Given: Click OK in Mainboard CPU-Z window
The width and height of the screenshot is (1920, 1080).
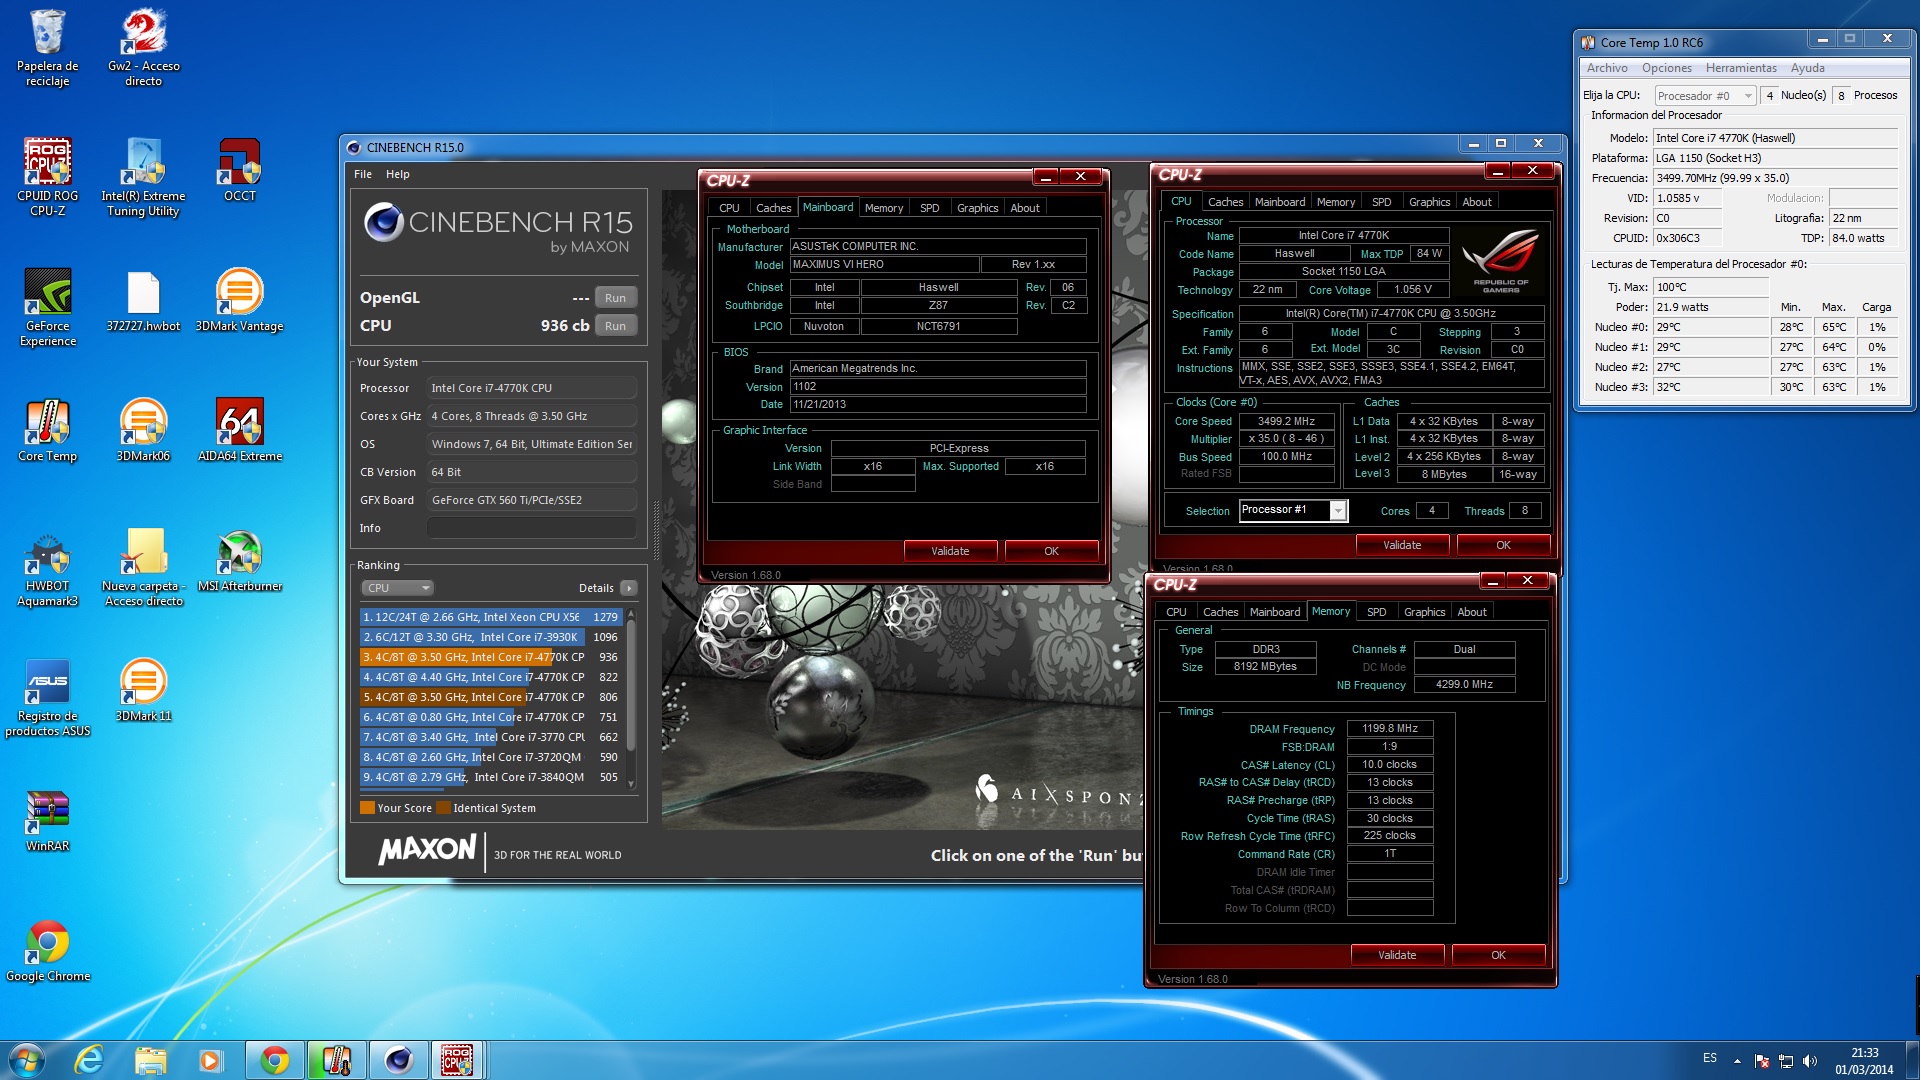Looking at the screenshot, I should pyautogui.click(x=1051, y=551).
